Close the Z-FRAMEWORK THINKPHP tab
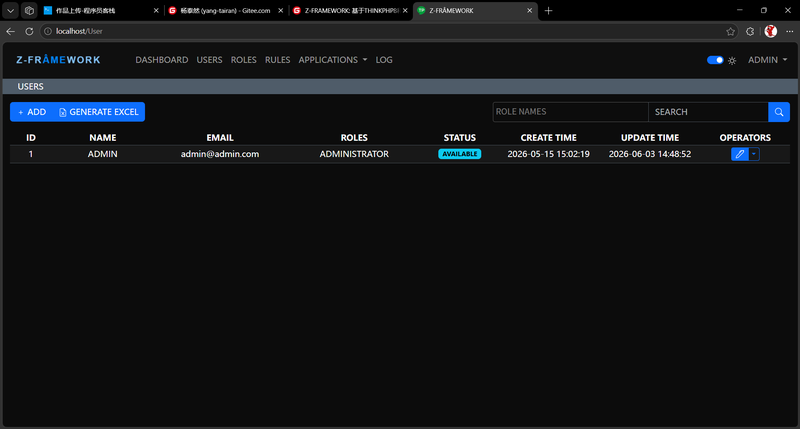This screenshot has height=429, width=800. (x=405, y=10)
